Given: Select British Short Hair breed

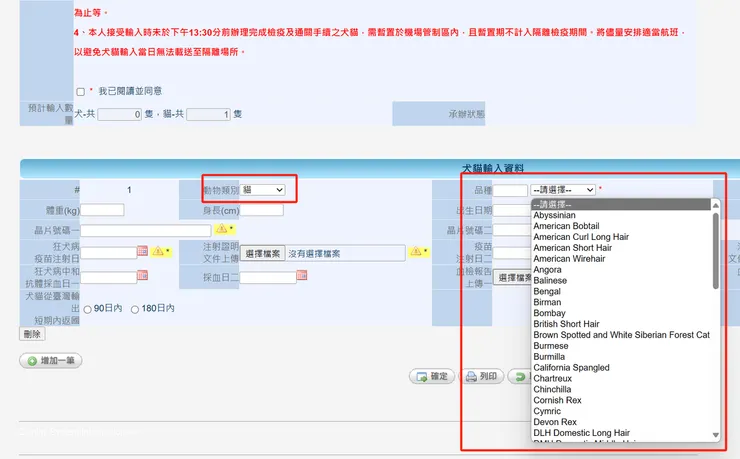Looking at the screenshot, I should pyautogui.click(x=621, y=324).
